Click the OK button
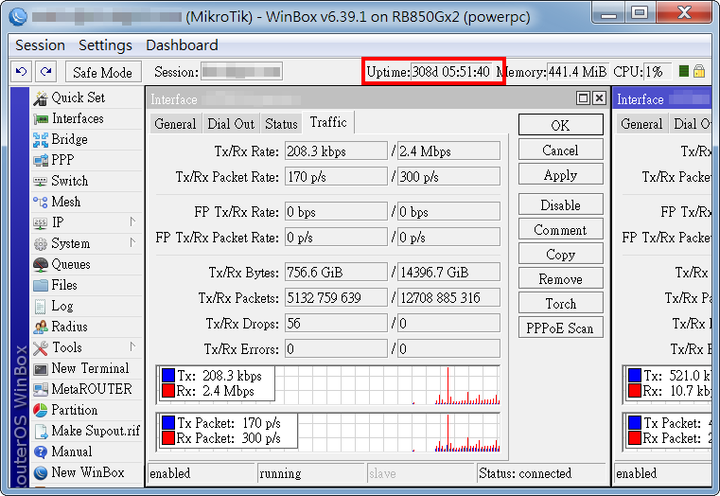720x496 pixels. tap(561, 125)
